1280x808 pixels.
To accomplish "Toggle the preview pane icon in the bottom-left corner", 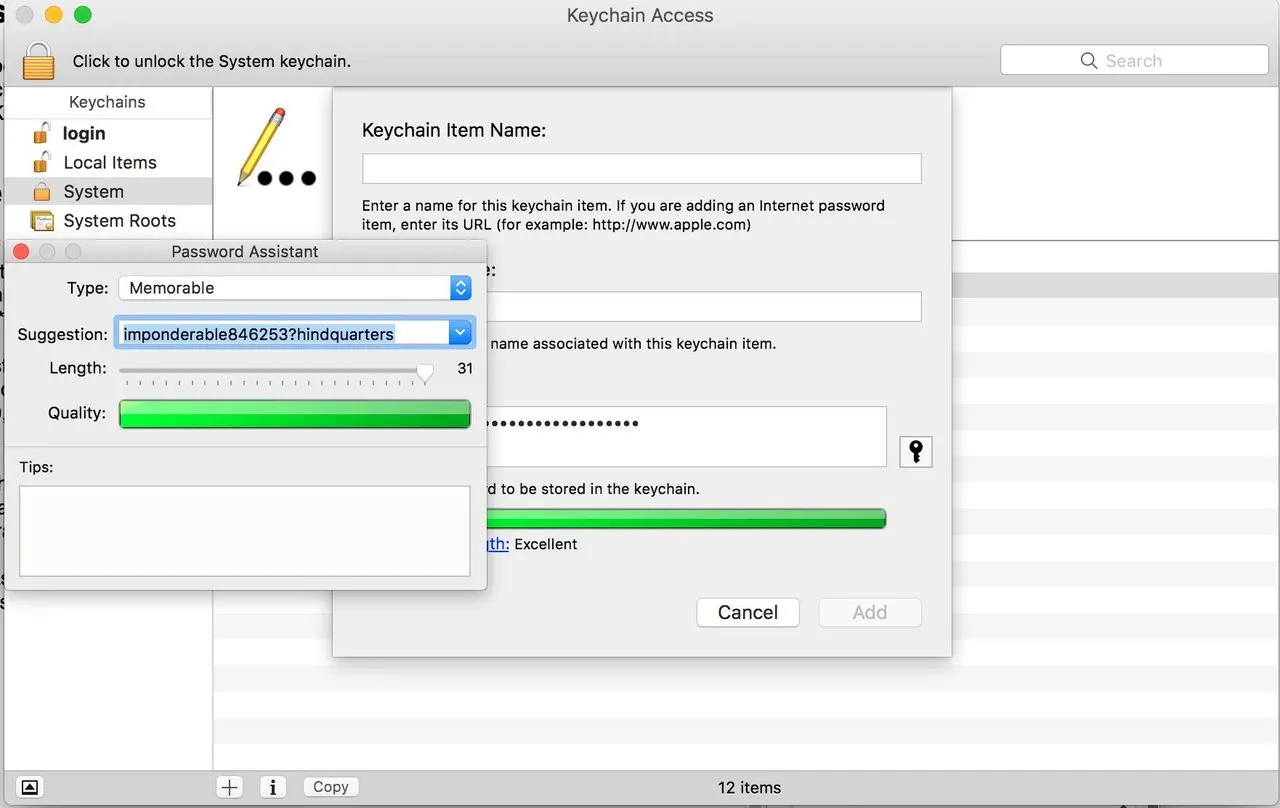I will pos(29,787).
